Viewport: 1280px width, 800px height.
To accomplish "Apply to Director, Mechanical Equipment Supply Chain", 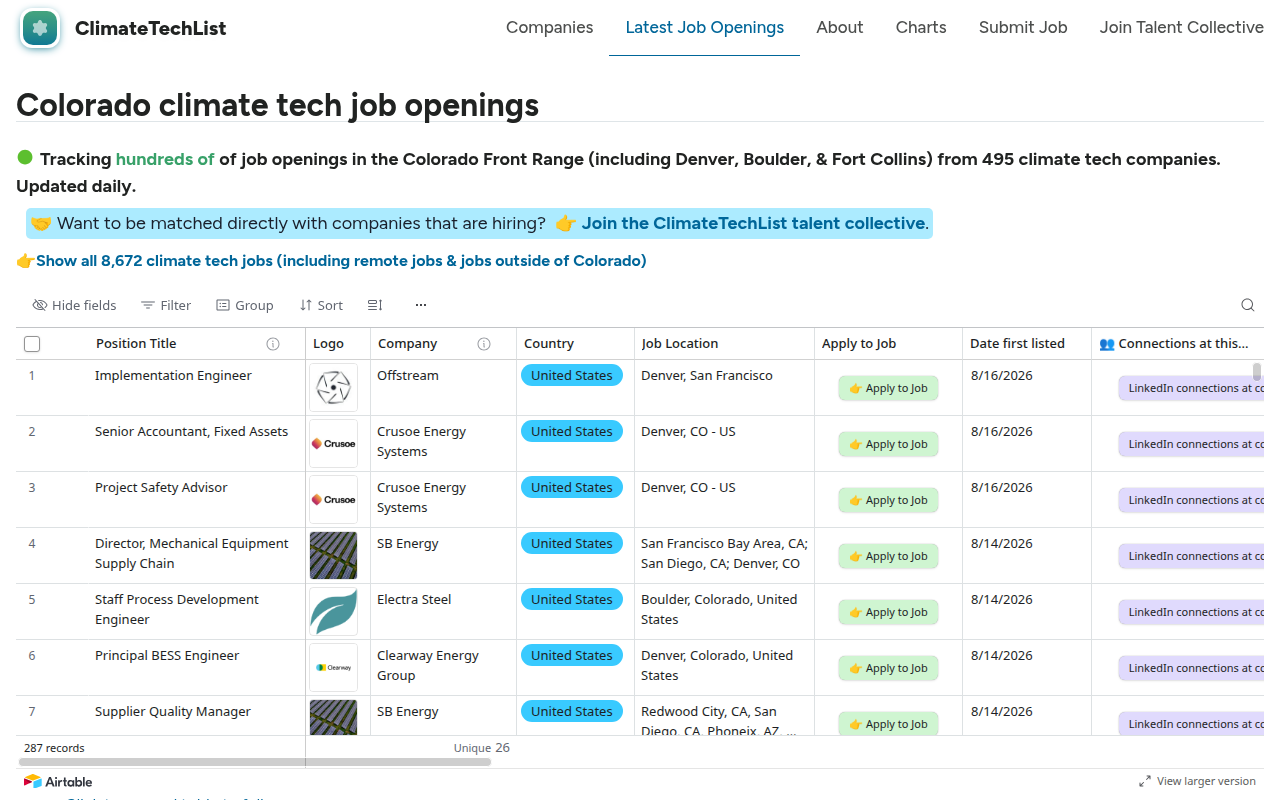I will click(x=888, y=556).
